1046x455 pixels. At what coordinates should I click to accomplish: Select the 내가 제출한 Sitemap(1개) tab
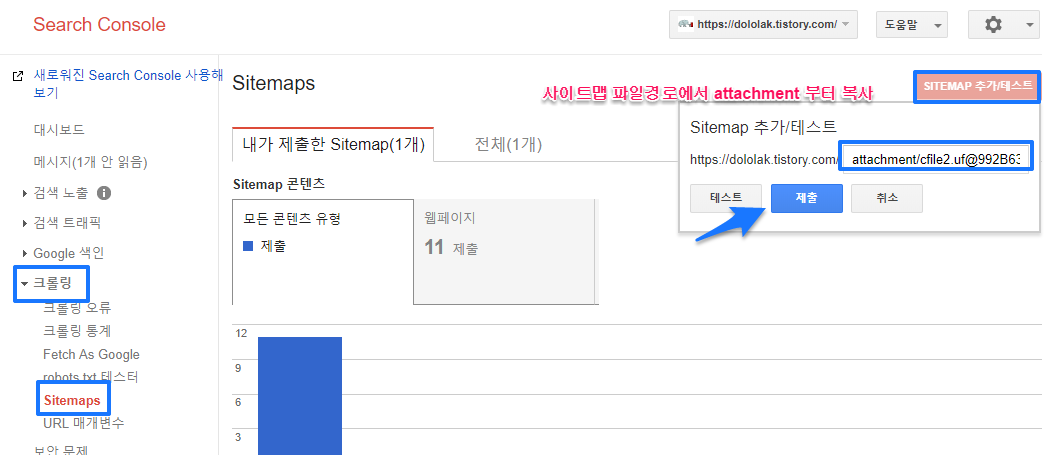click(x=334, y=145)
